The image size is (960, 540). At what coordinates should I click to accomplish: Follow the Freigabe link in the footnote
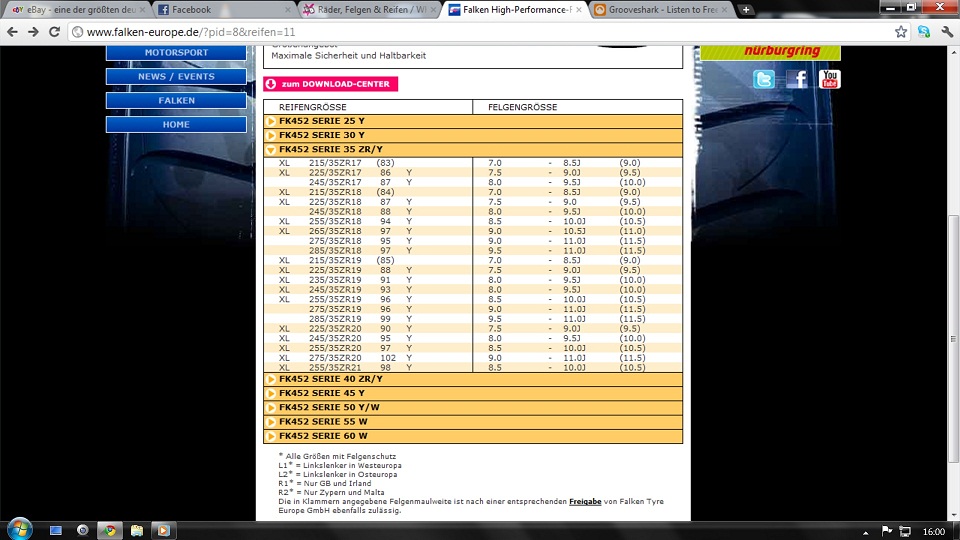[x=585, y=501]
